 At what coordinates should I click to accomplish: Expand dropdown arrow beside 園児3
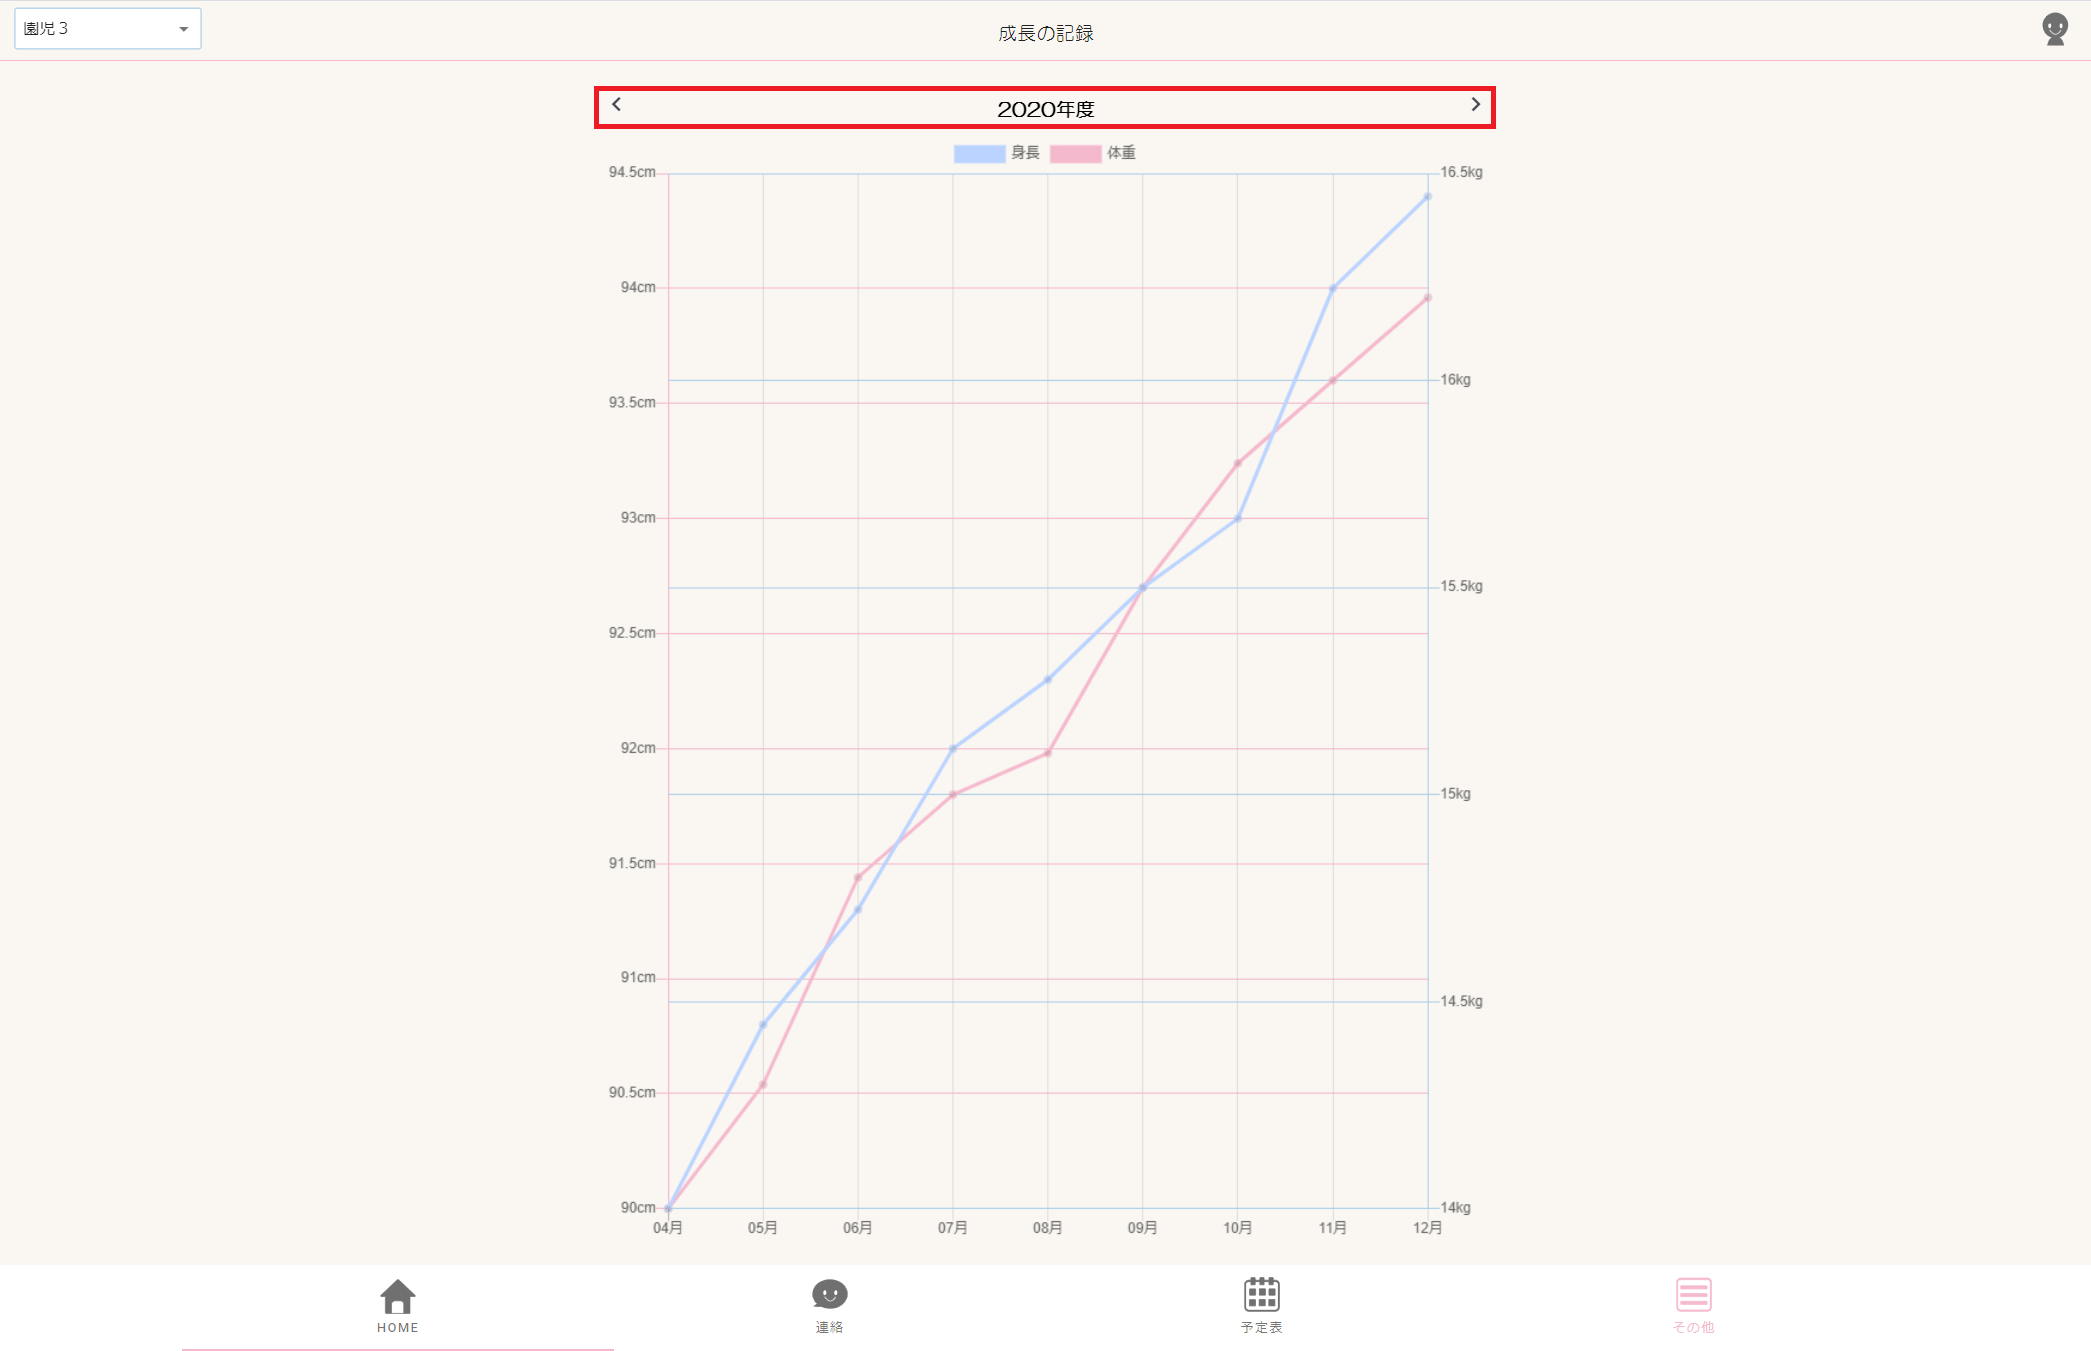(183, 29)
